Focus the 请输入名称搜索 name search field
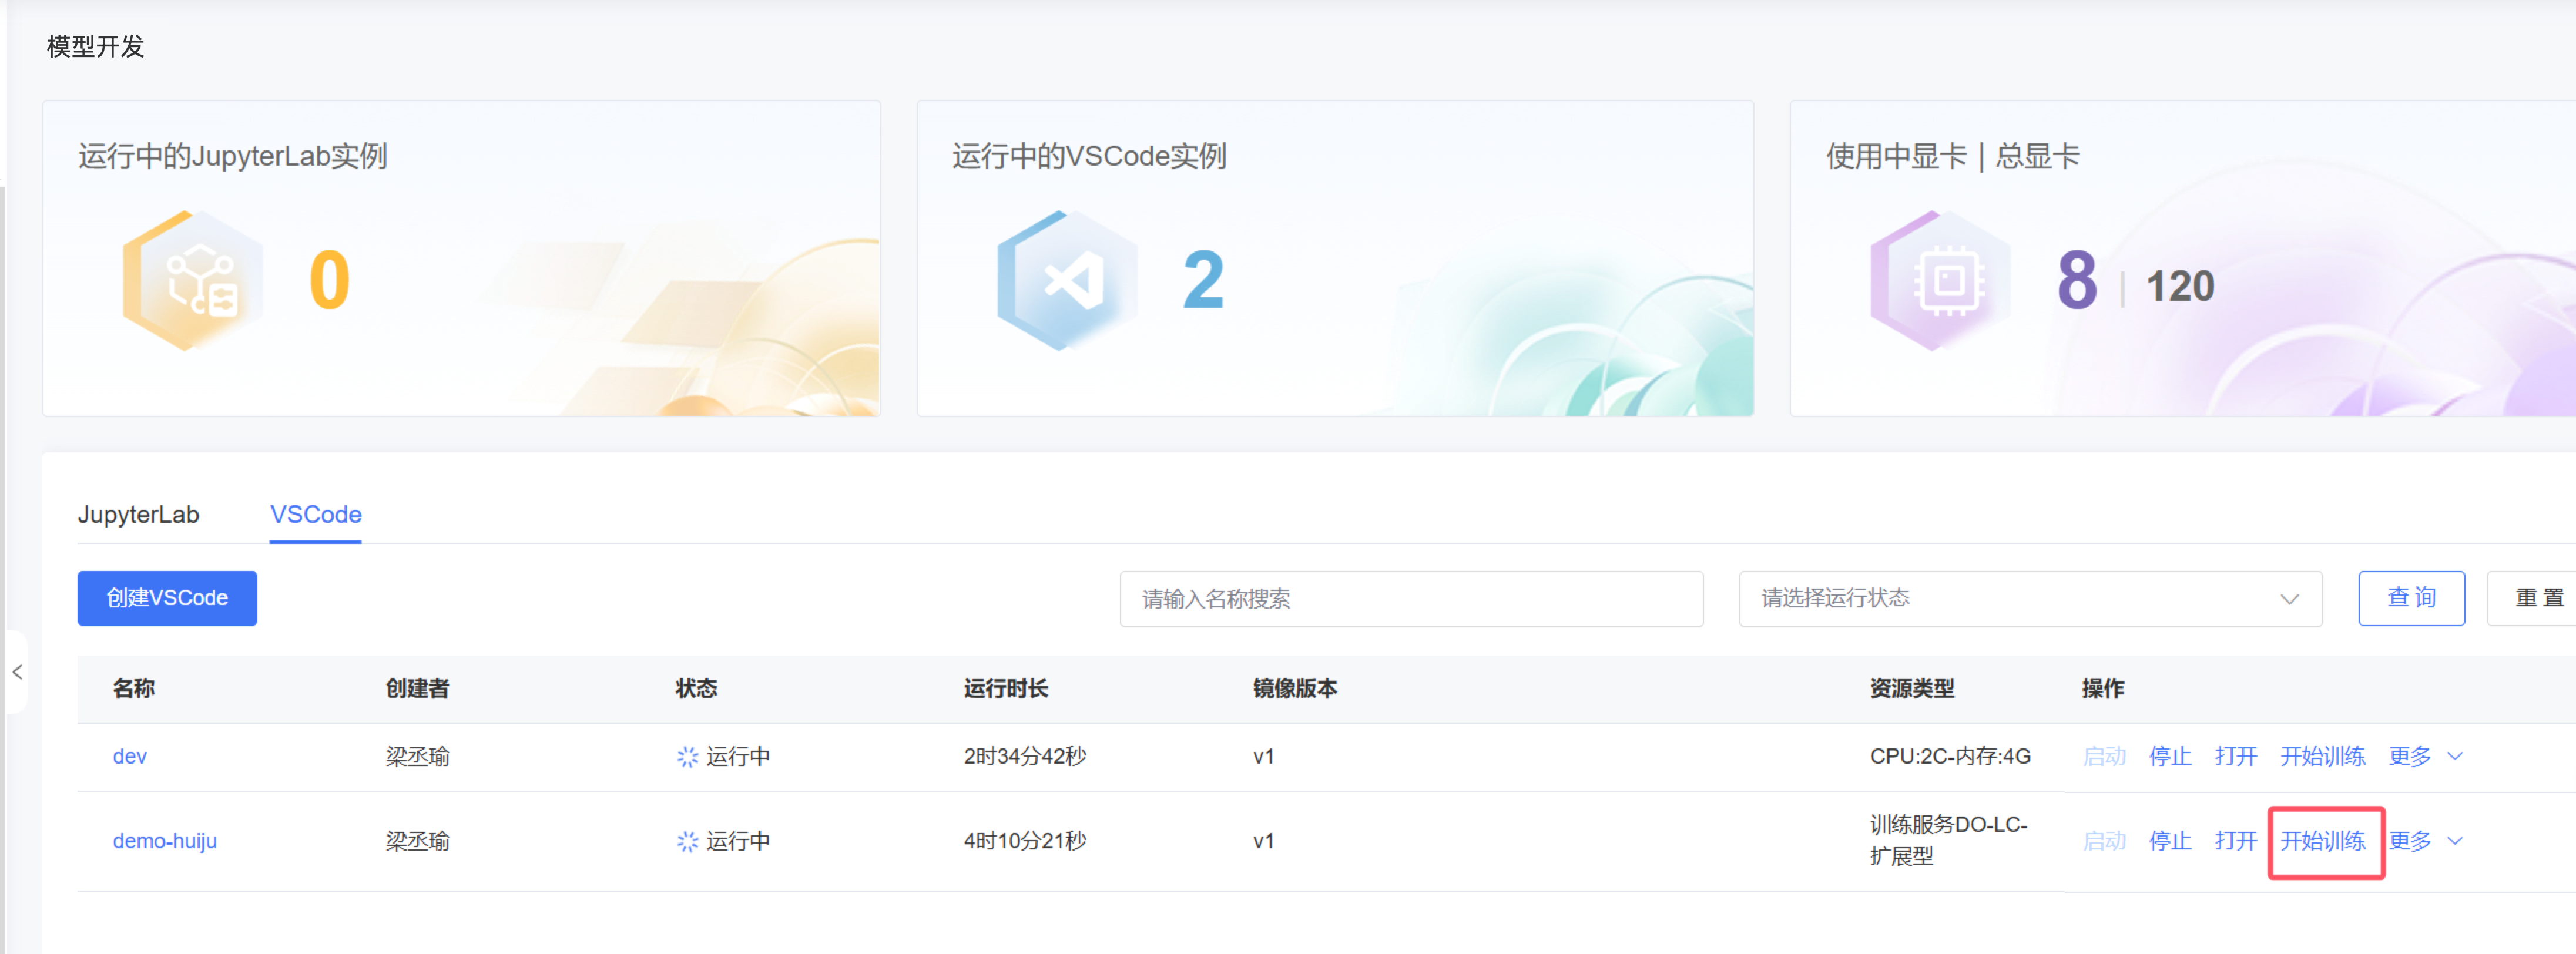The image size is (2576, 954). (x=1410, y=599)
